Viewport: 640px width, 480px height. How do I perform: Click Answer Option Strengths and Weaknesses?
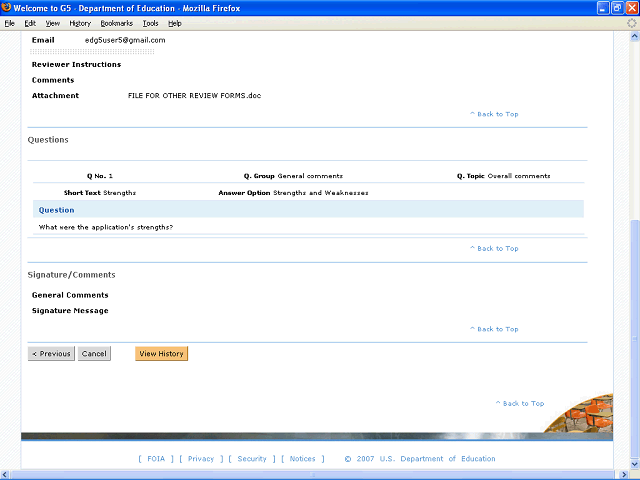coord(293,193)
